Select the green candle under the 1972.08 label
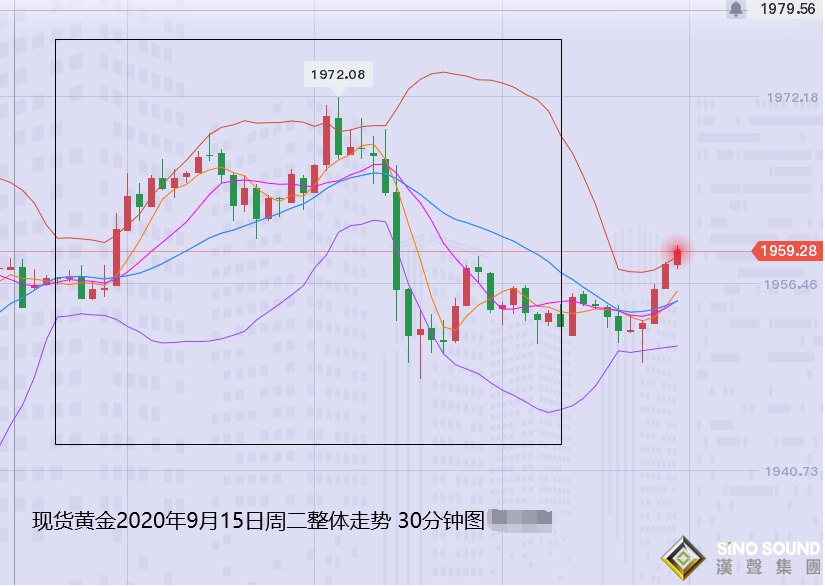Viewport: 825px width, 586px height. (338, 136)
